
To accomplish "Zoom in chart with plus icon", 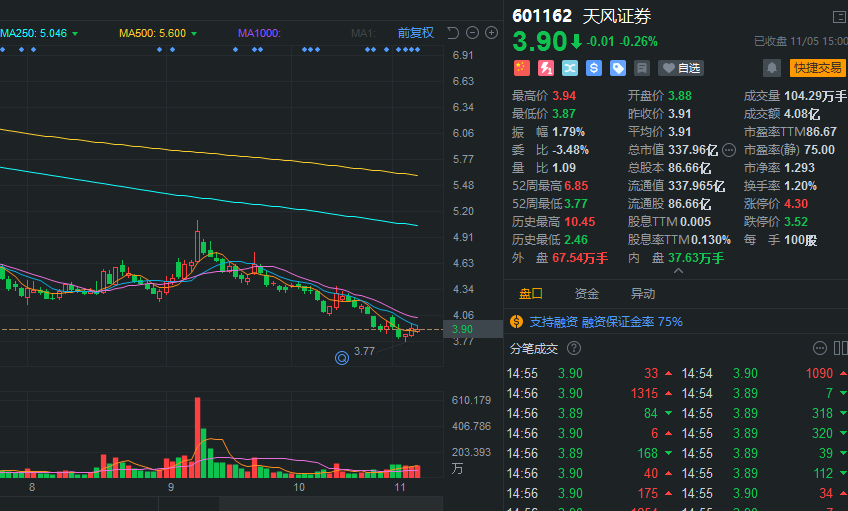I will (x=491, y=33).
